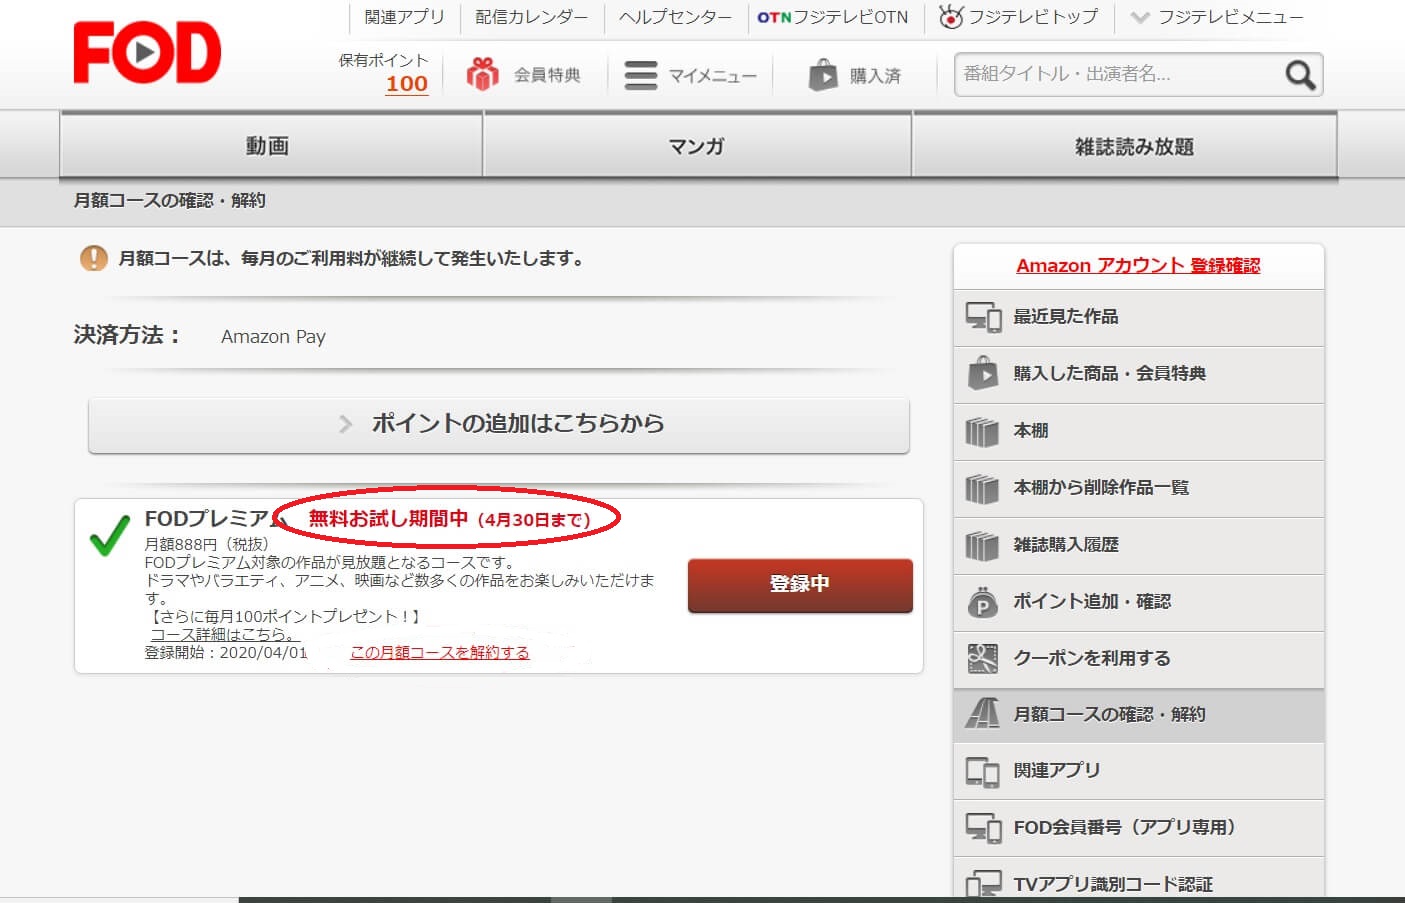1405x903 pixels.
Task: Open 会員特典 in header
Action: click(x=523, y=74)
